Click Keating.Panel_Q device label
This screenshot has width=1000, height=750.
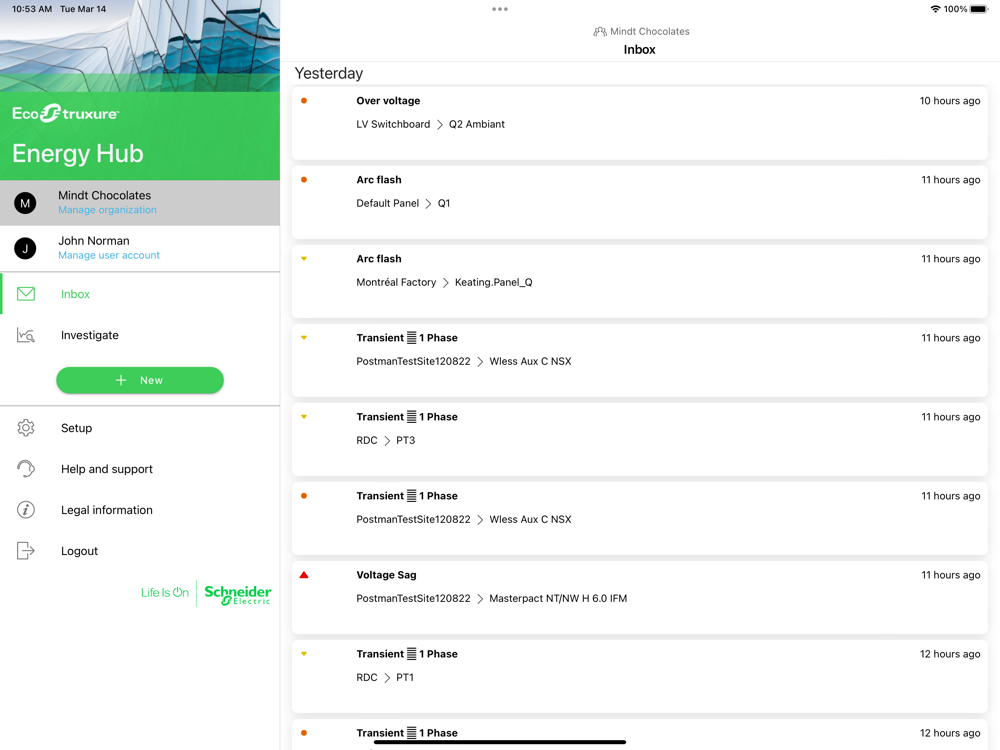click(494, 283)
